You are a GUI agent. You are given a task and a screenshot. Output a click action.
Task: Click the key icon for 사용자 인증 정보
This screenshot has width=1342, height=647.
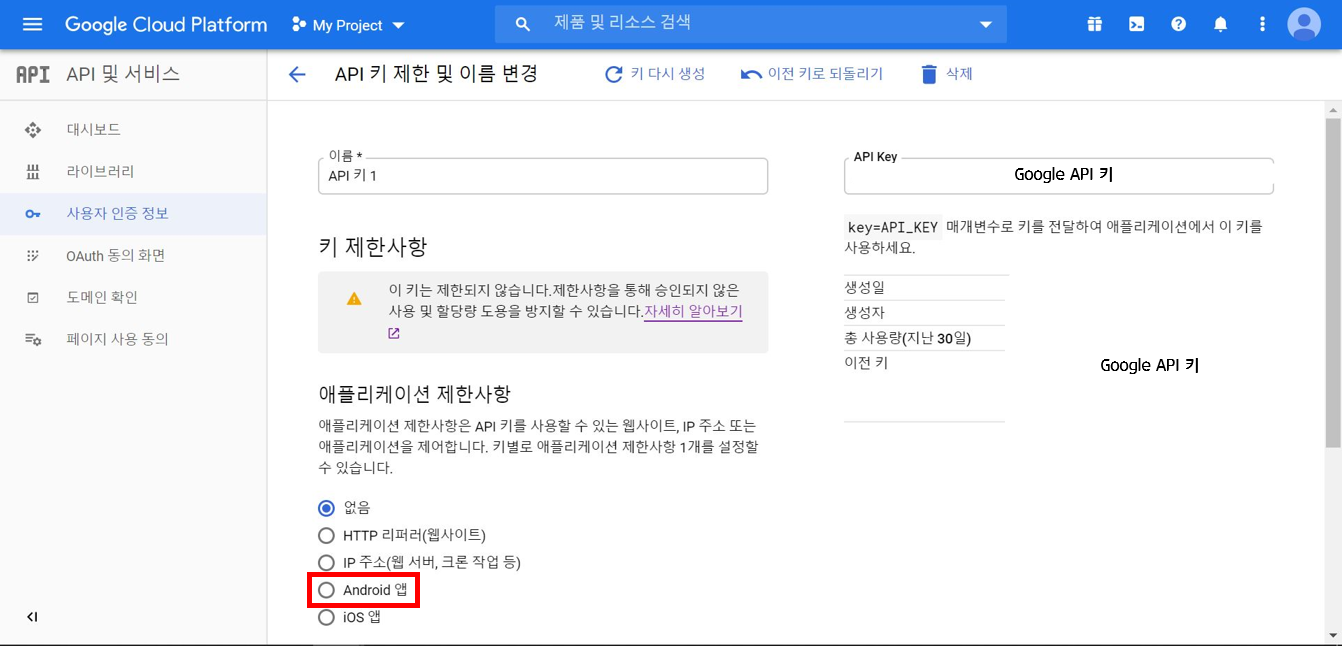pyautogui.click(x=33, y=214)
